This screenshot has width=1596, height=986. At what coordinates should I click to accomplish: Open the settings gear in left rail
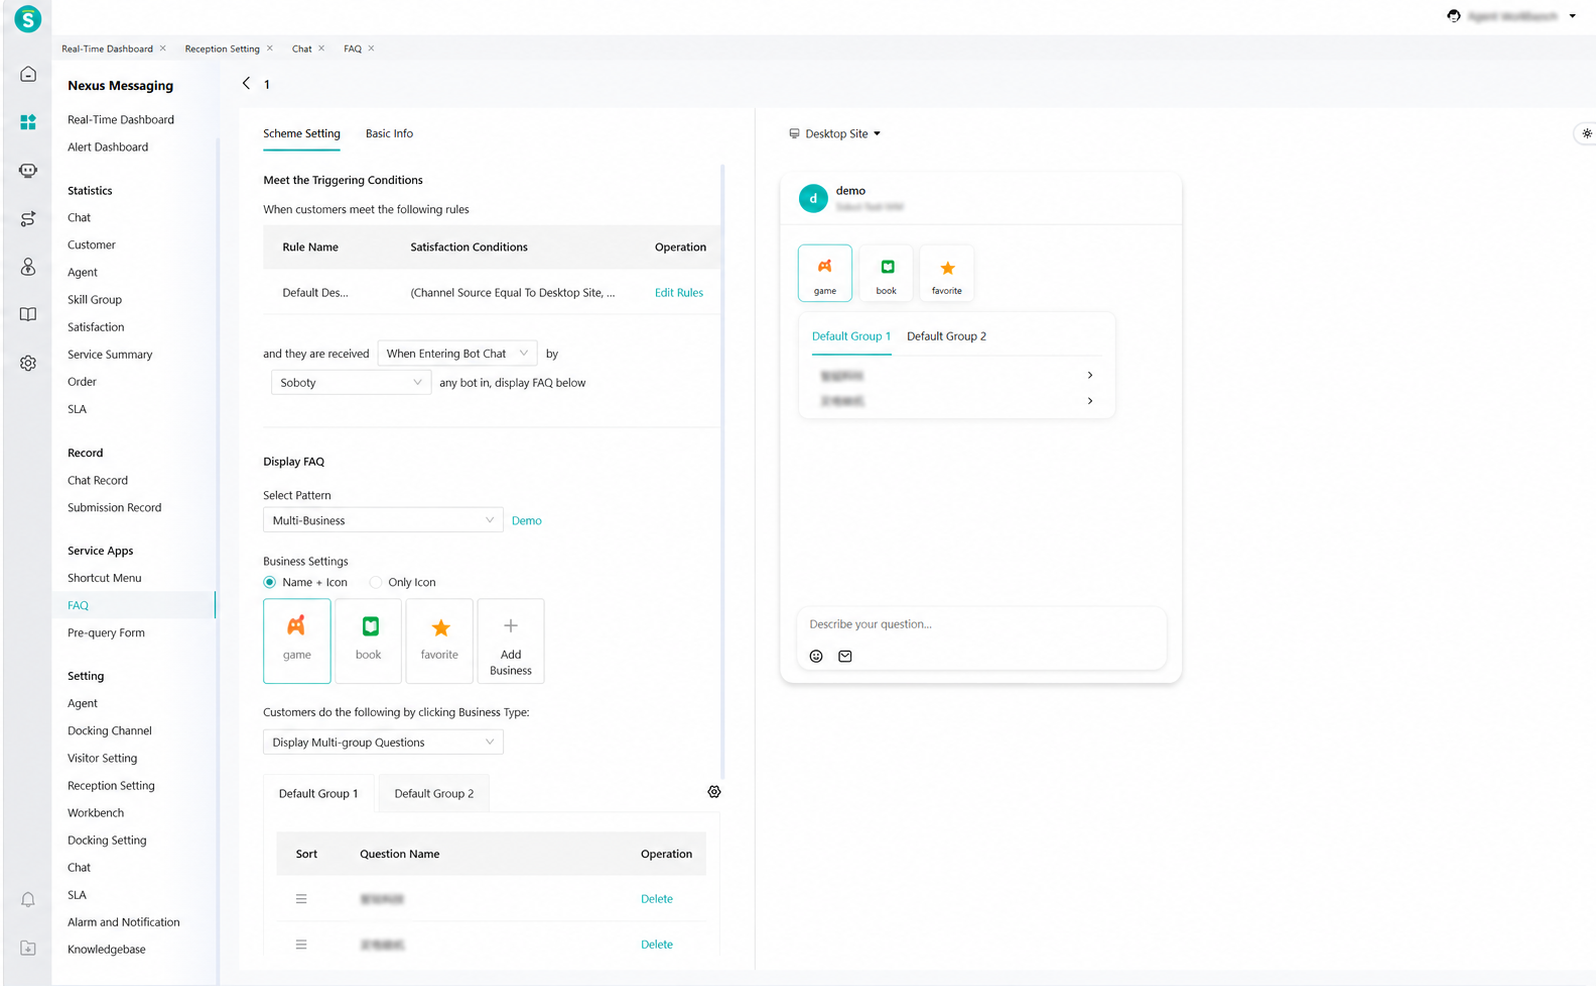tap(28, 363)
